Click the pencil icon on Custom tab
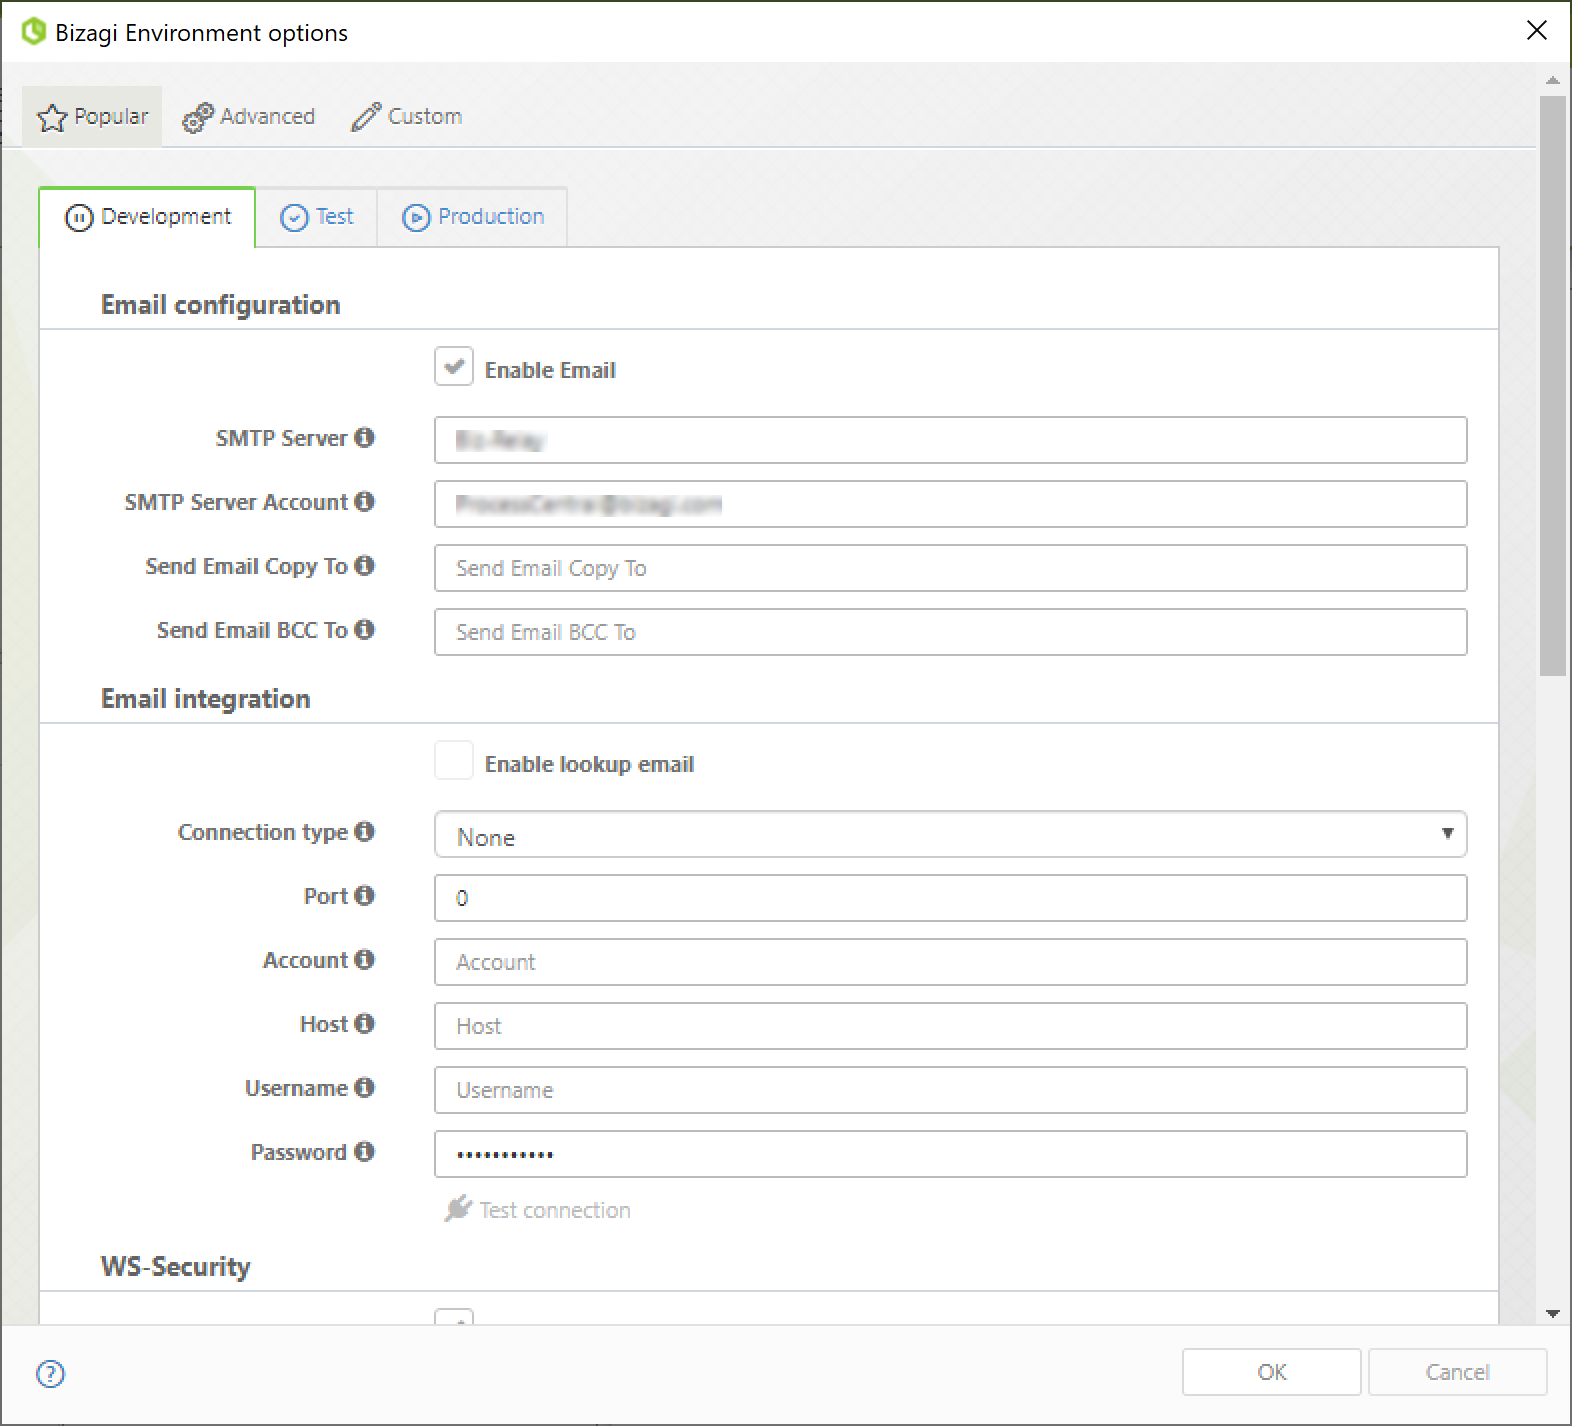 366,116
